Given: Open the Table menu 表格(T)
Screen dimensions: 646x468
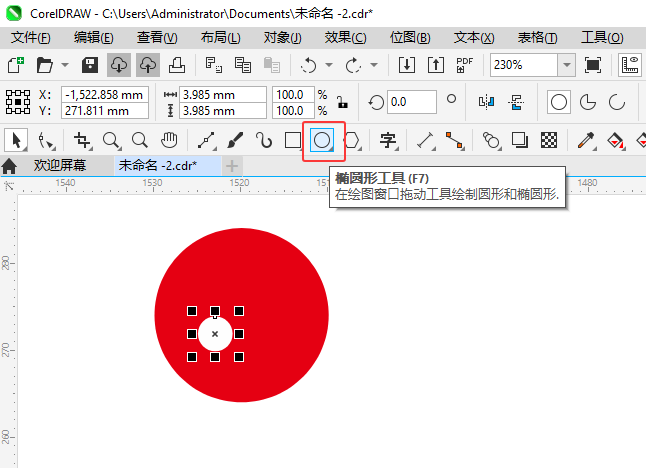Looking at the screenshot, I should [537, 37].
